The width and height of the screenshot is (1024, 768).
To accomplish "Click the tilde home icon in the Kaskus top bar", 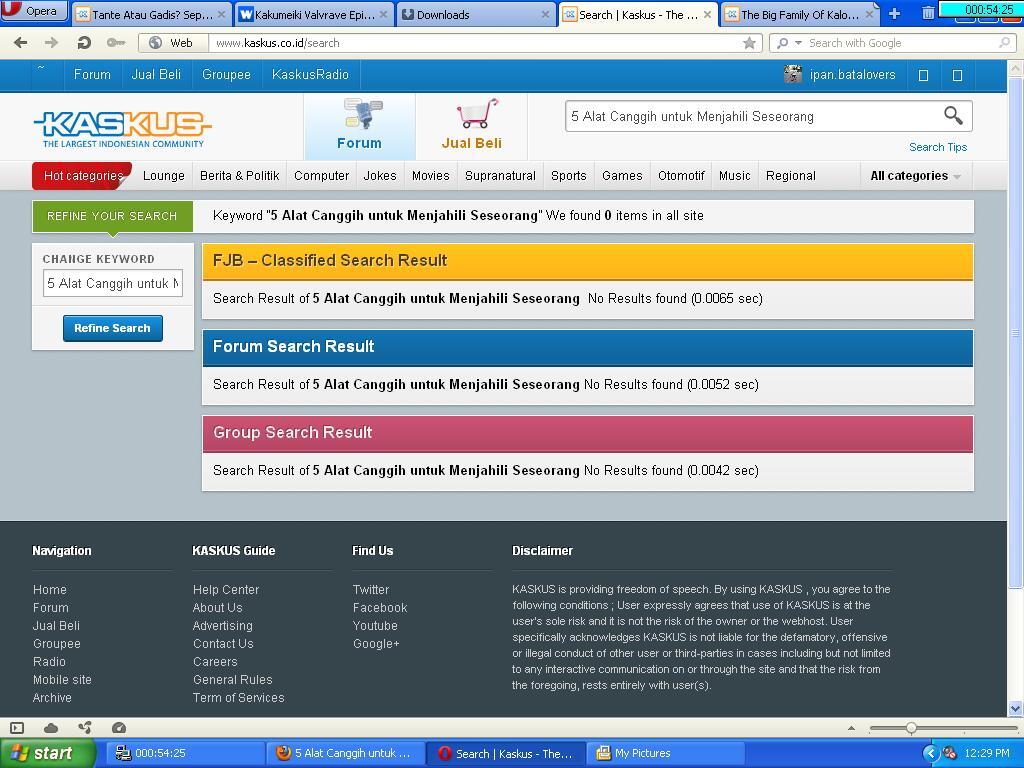I will [41, 69].
